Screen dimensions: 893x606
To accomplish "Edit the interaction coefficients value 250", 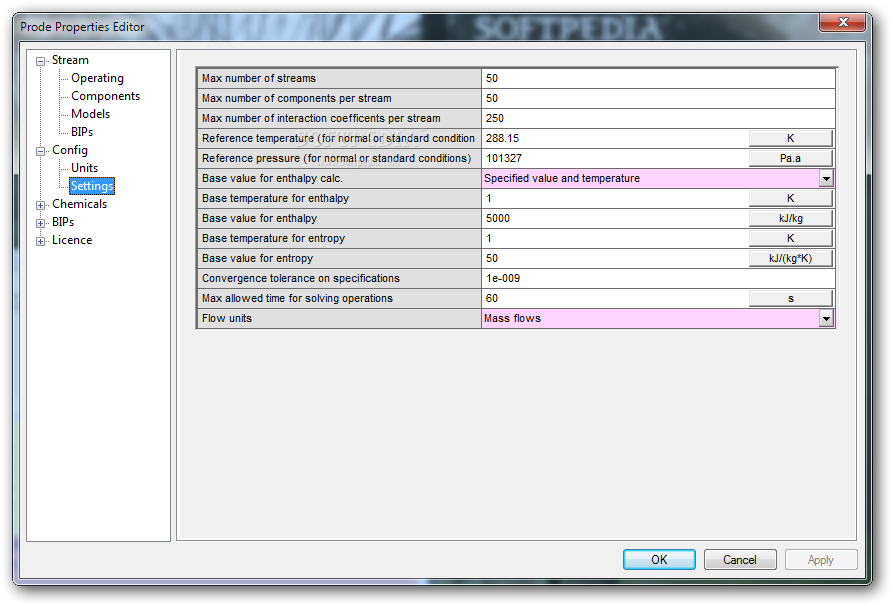I will pos(658,118).
